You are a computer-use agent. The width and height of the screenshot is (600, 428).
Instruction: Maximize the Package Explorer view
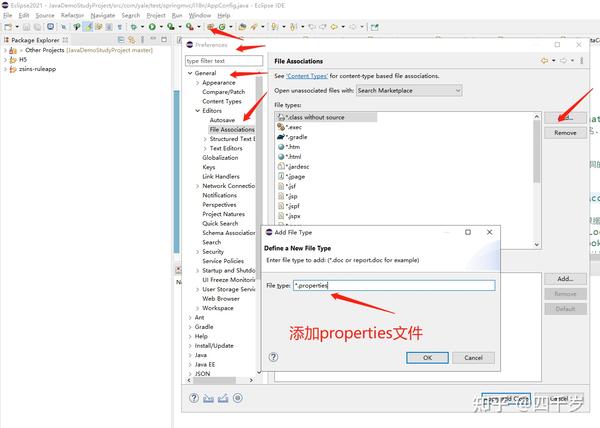pos(164,39)
